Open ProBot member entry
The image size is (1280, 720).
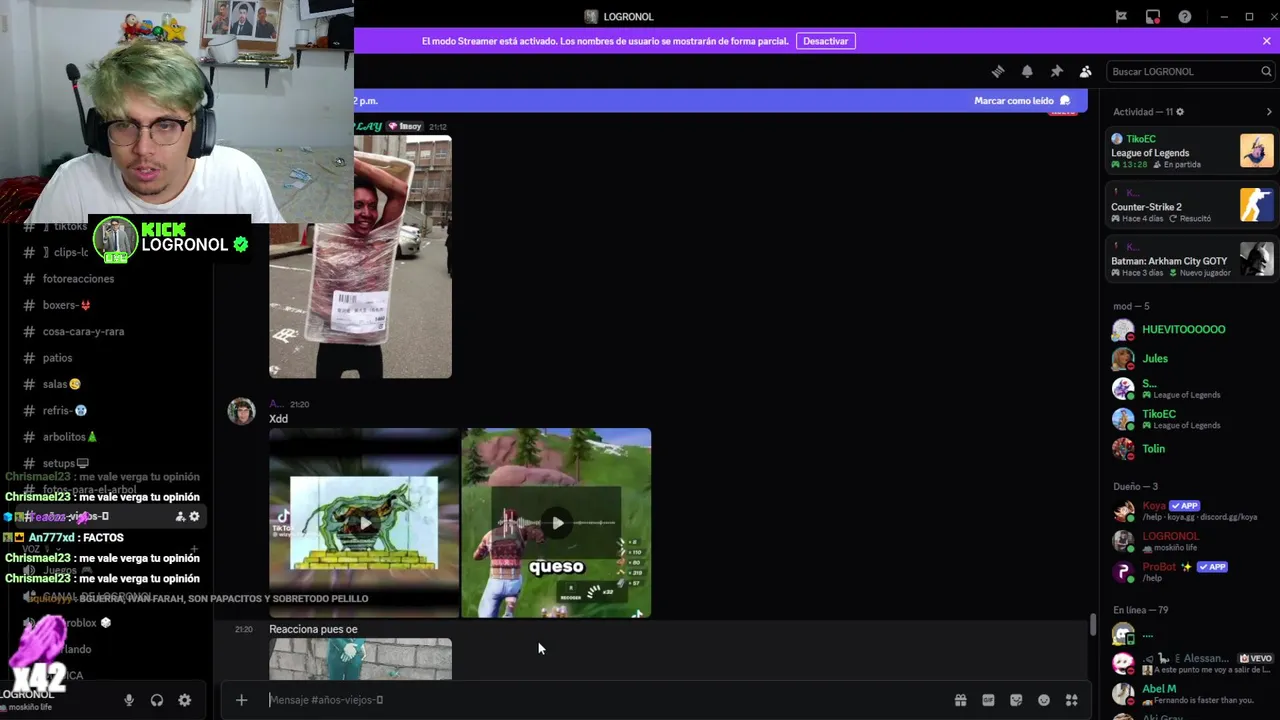1190,571
